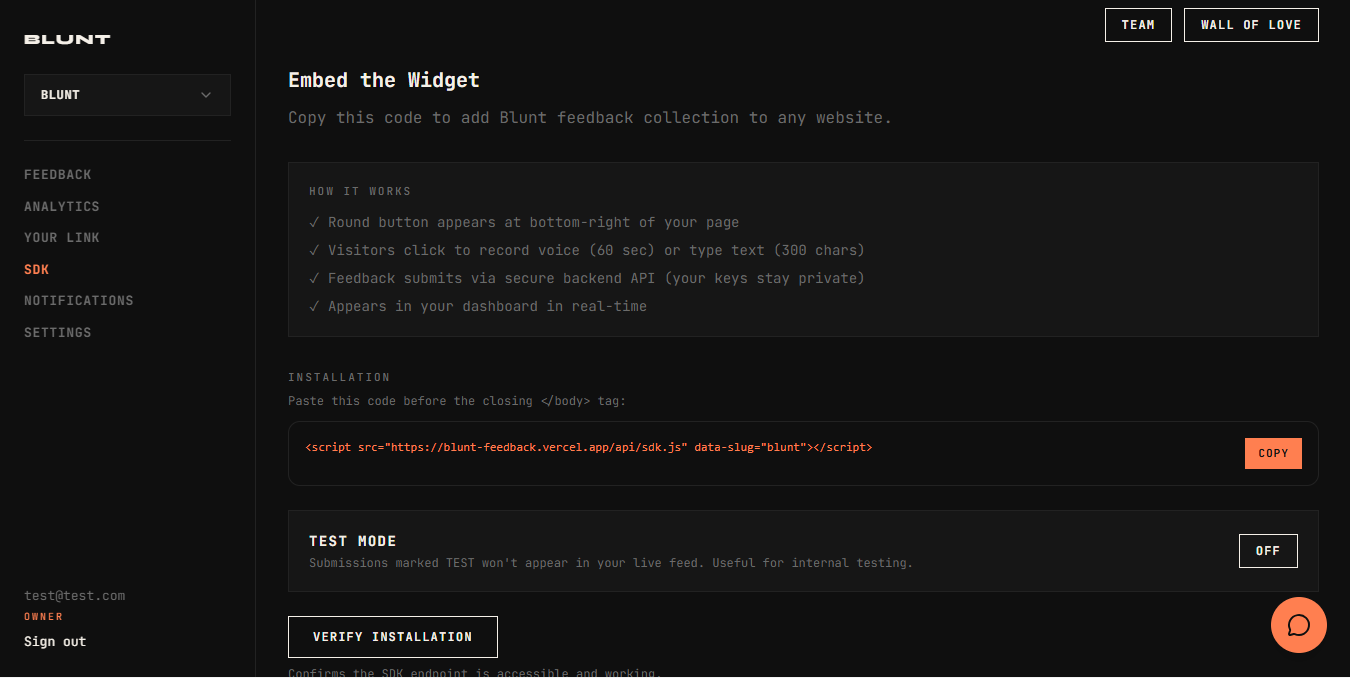Click the OWNER role label
Viewport: 1350px width, 678px height.
point(44,617)
